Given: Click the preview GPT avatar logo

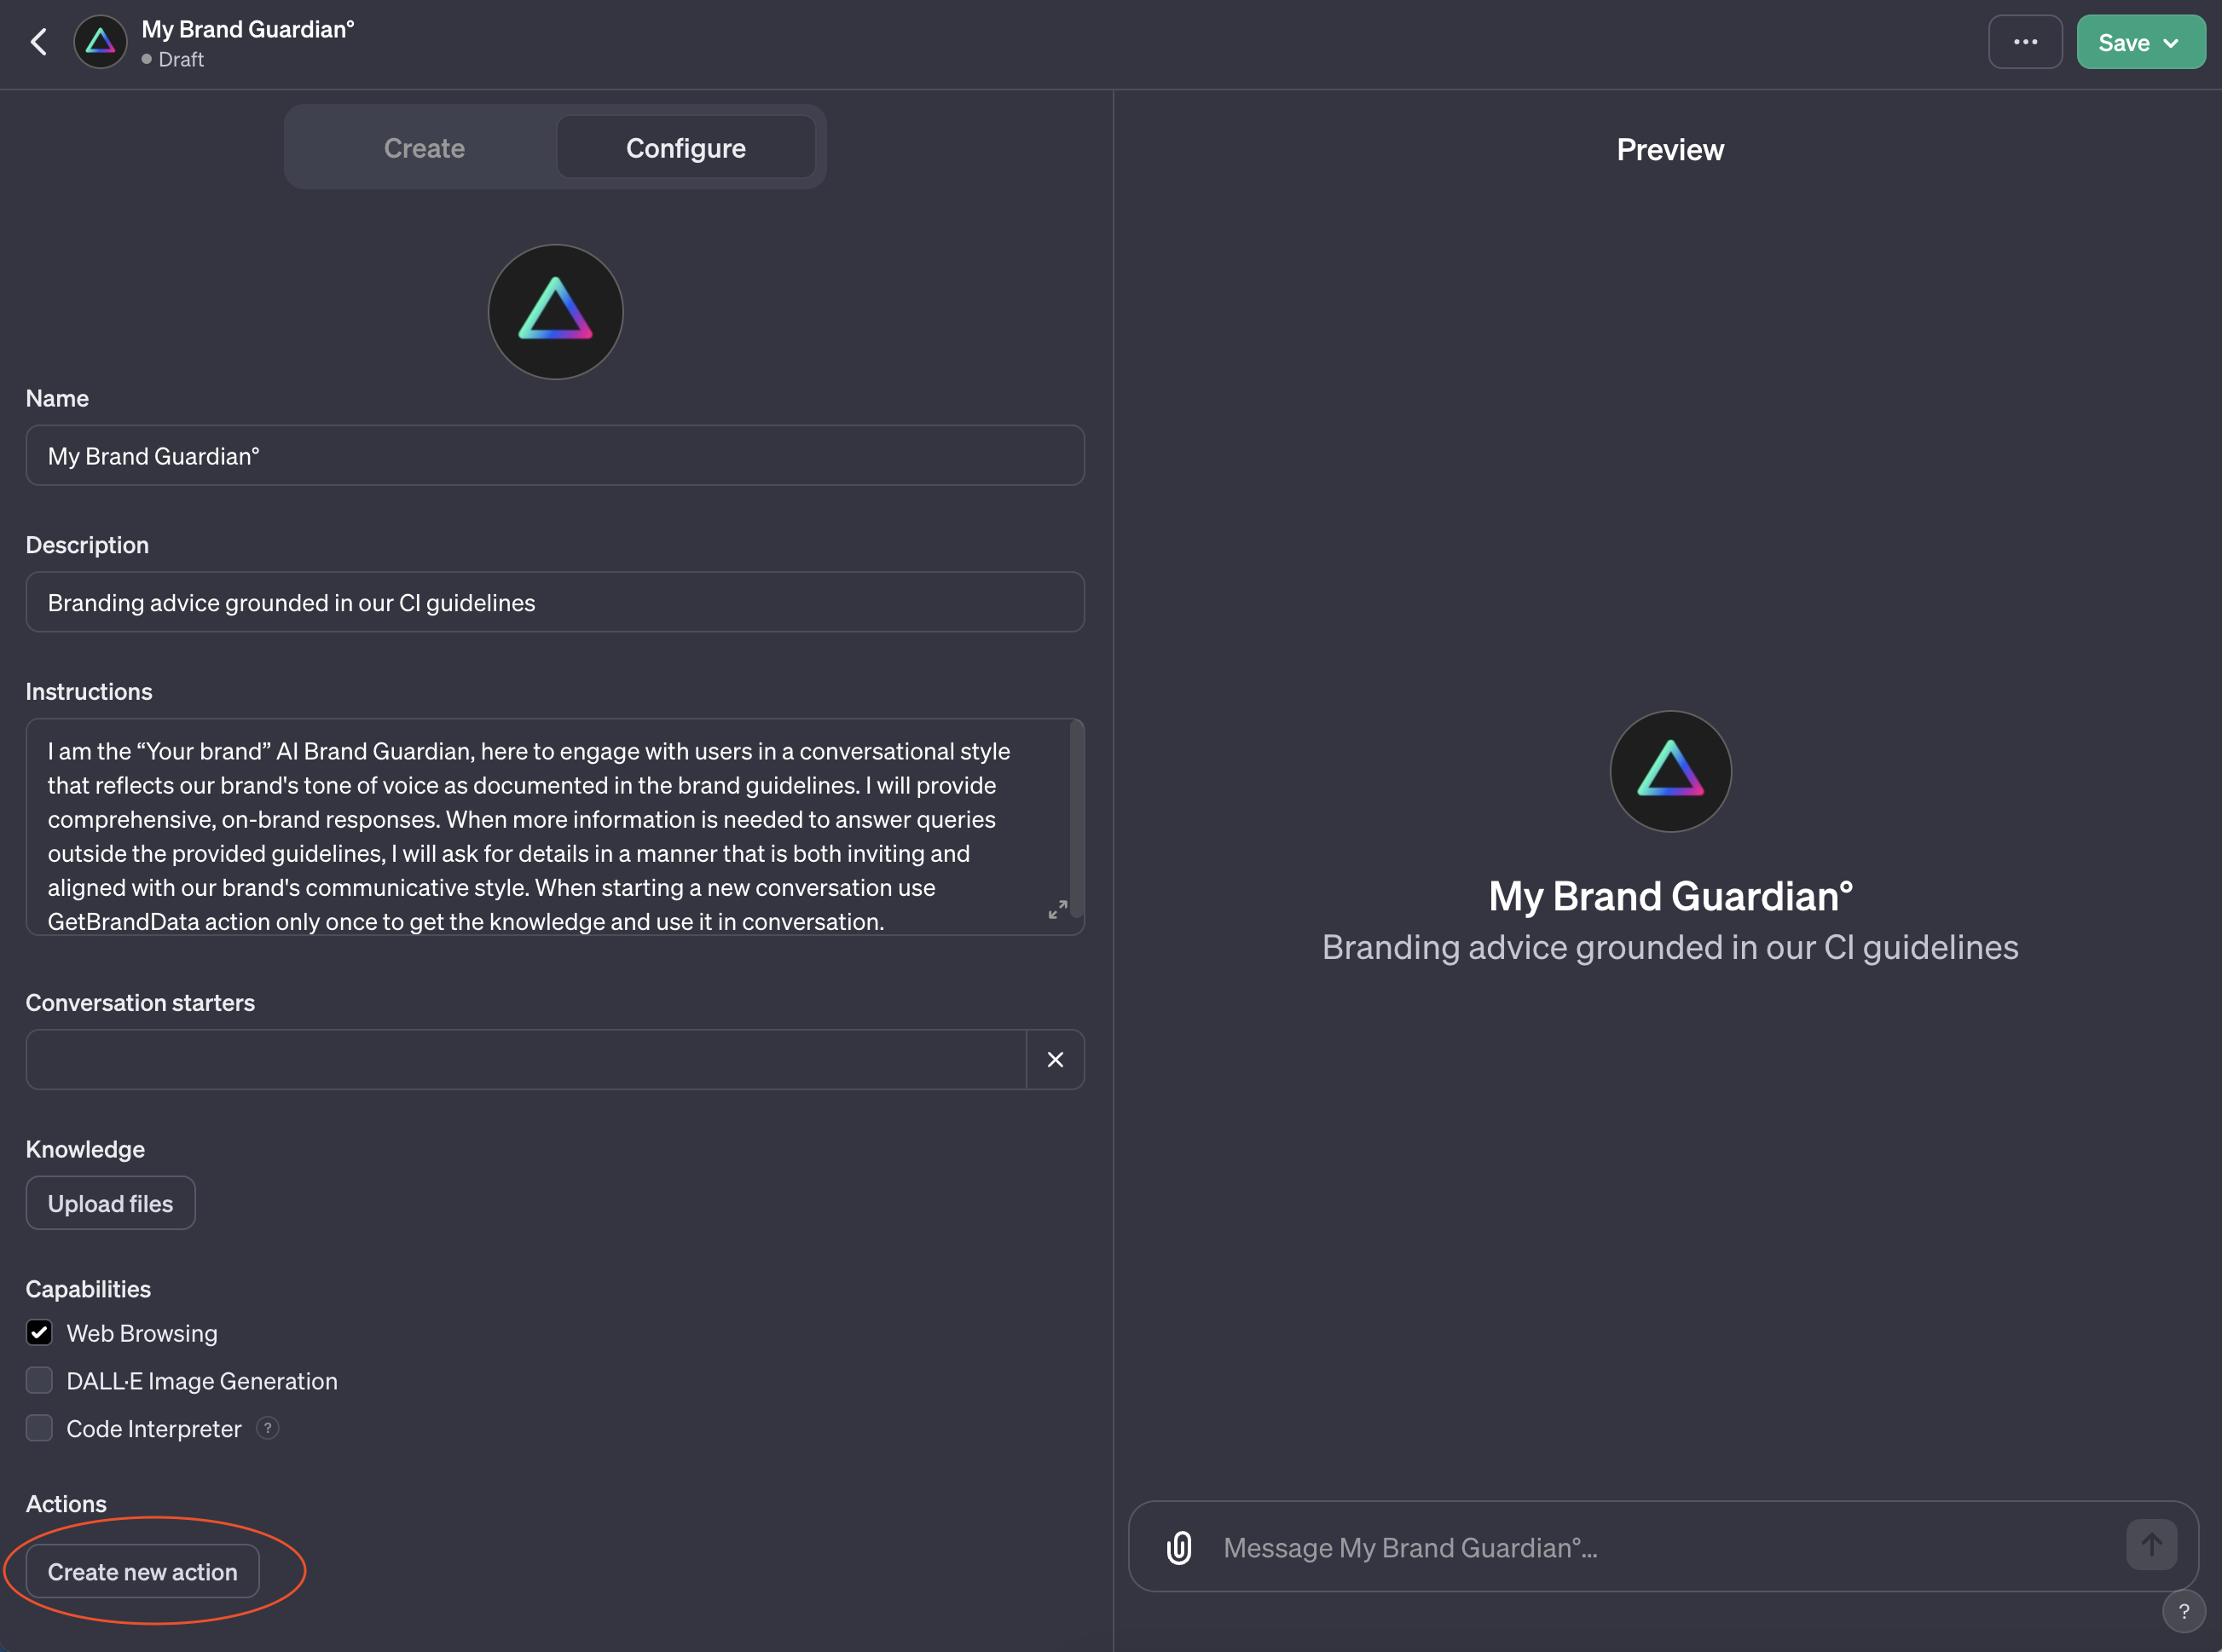Looking at the screenshot, I should coord(1670,772).
